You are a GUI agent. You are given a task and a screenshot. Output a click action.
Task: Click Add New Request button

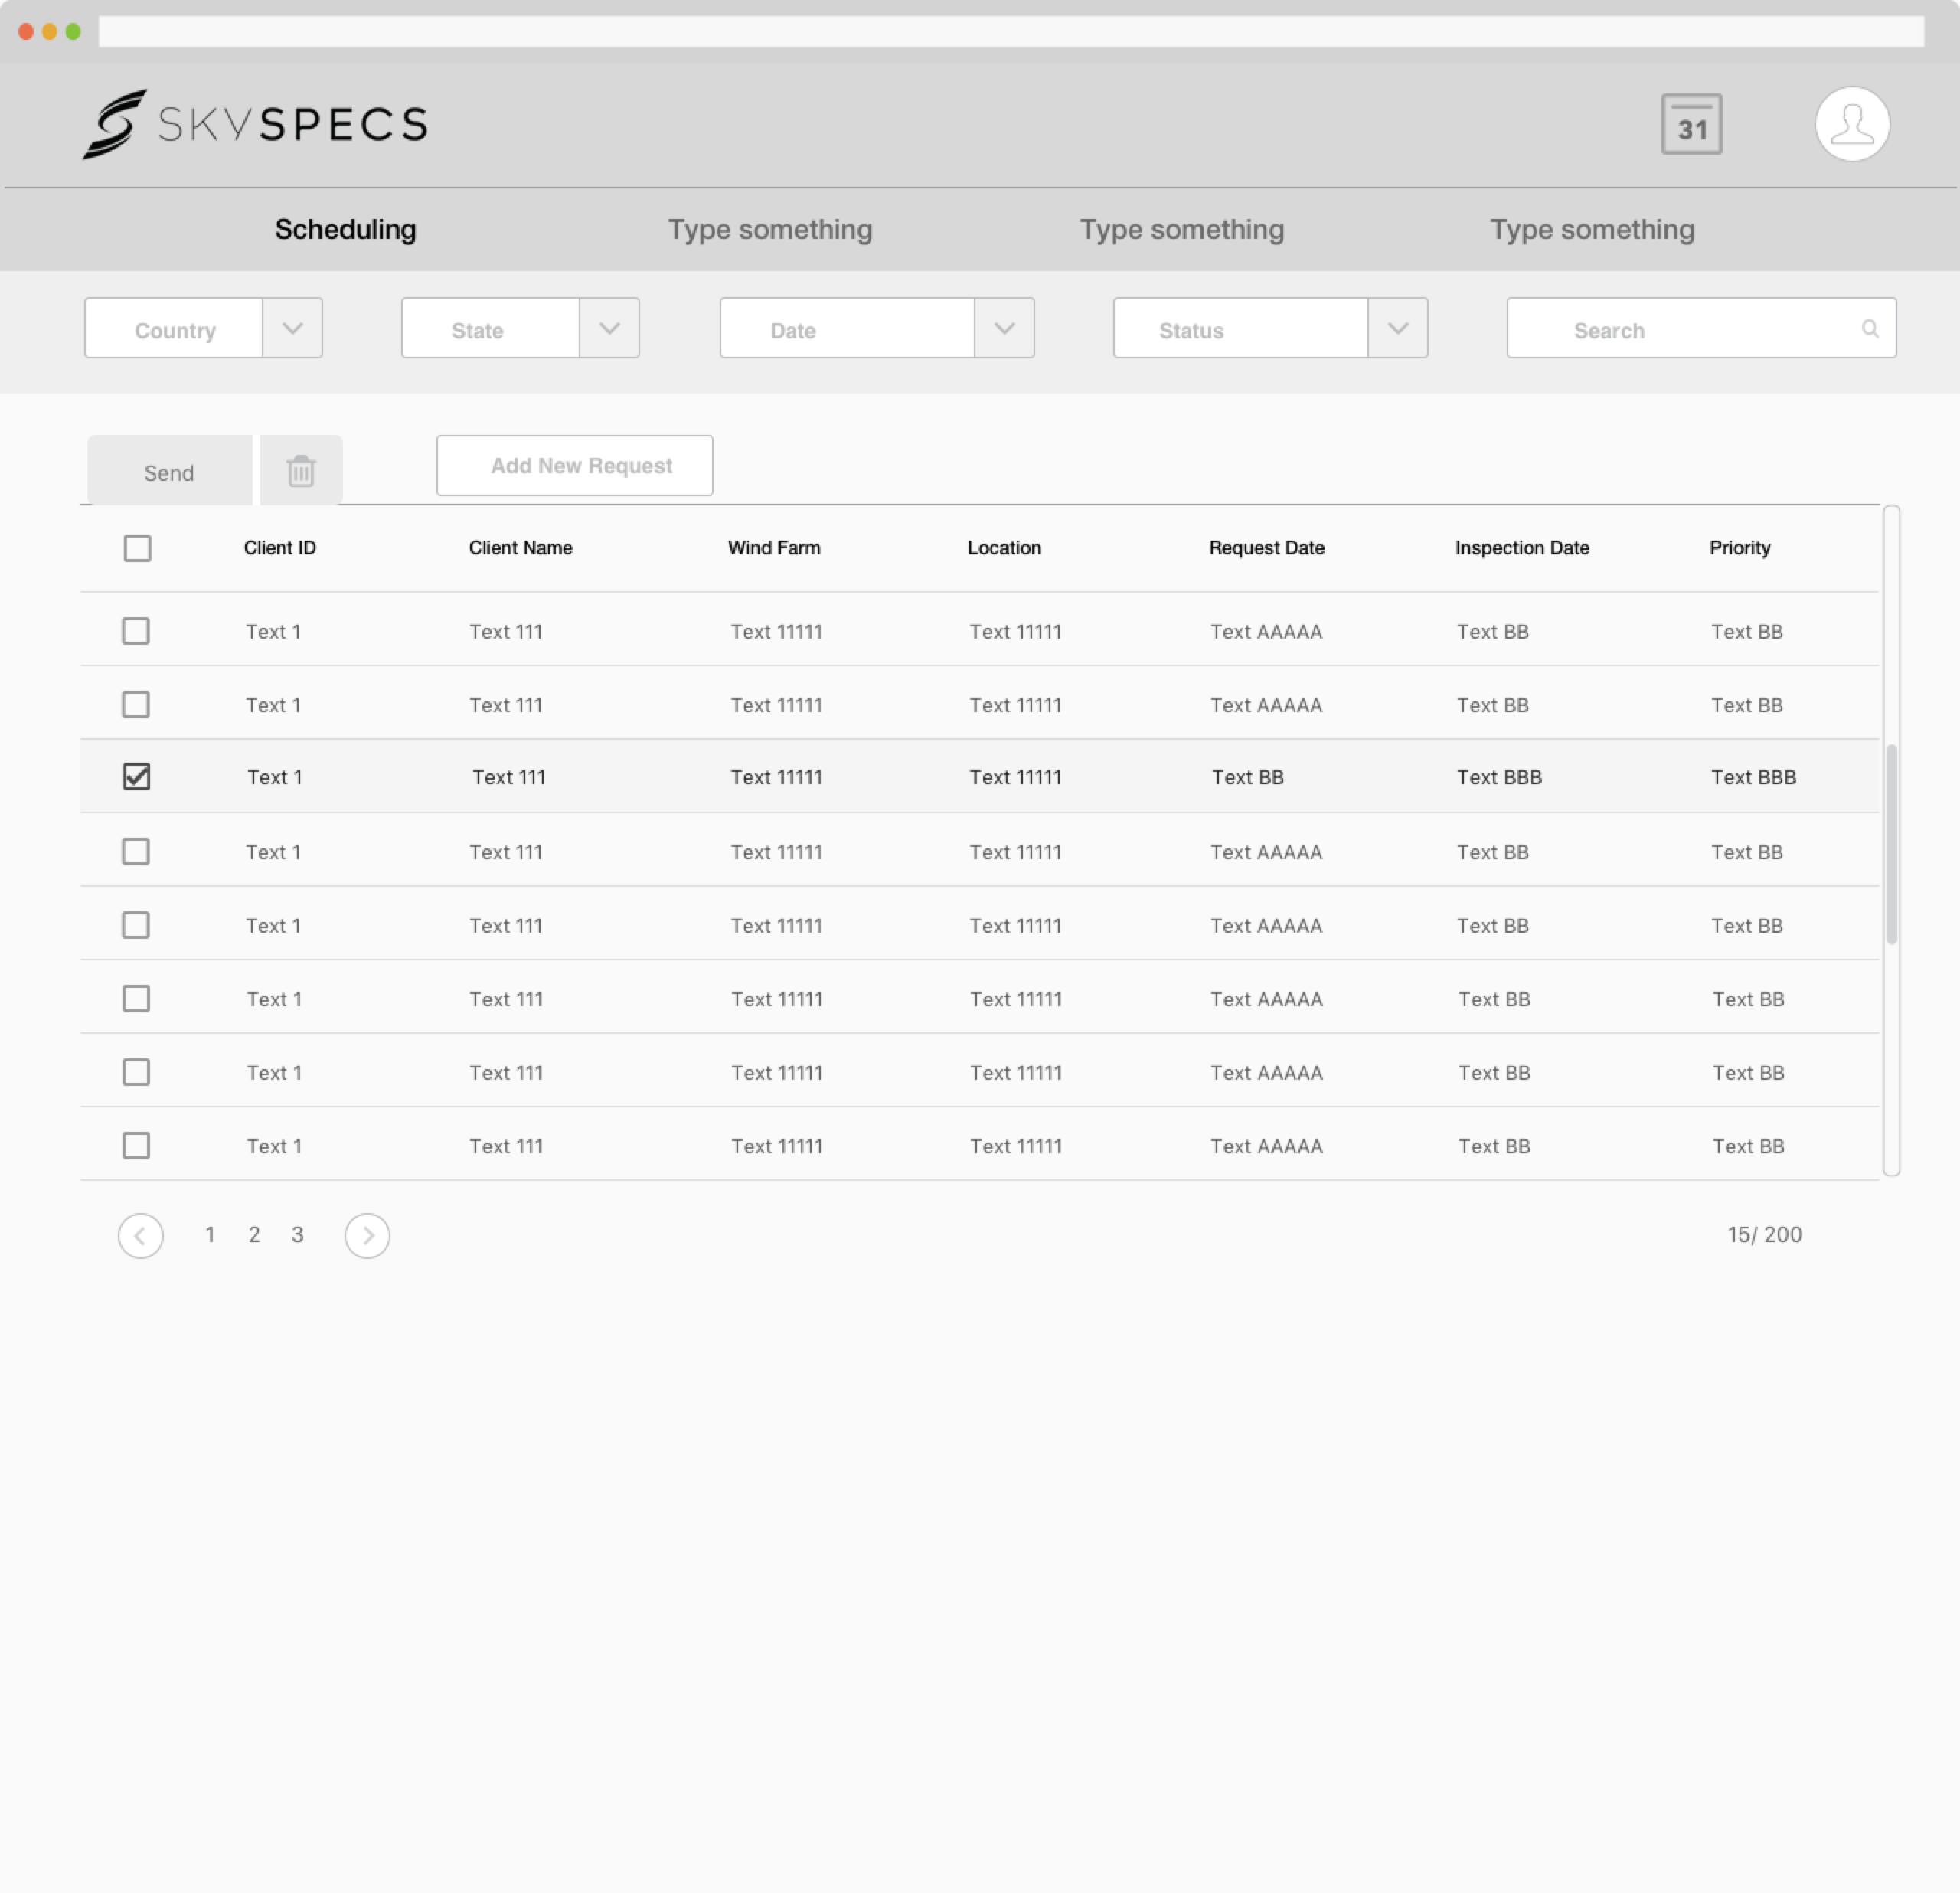575,465
